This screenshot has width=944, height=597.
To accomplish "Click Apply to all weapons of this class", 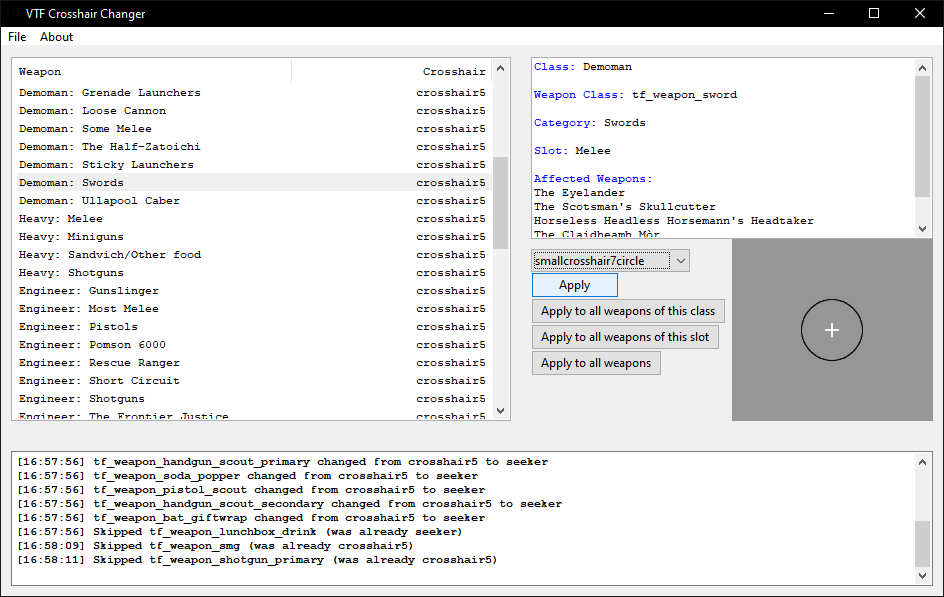I will pyautogui.click(x=628, y=311).
